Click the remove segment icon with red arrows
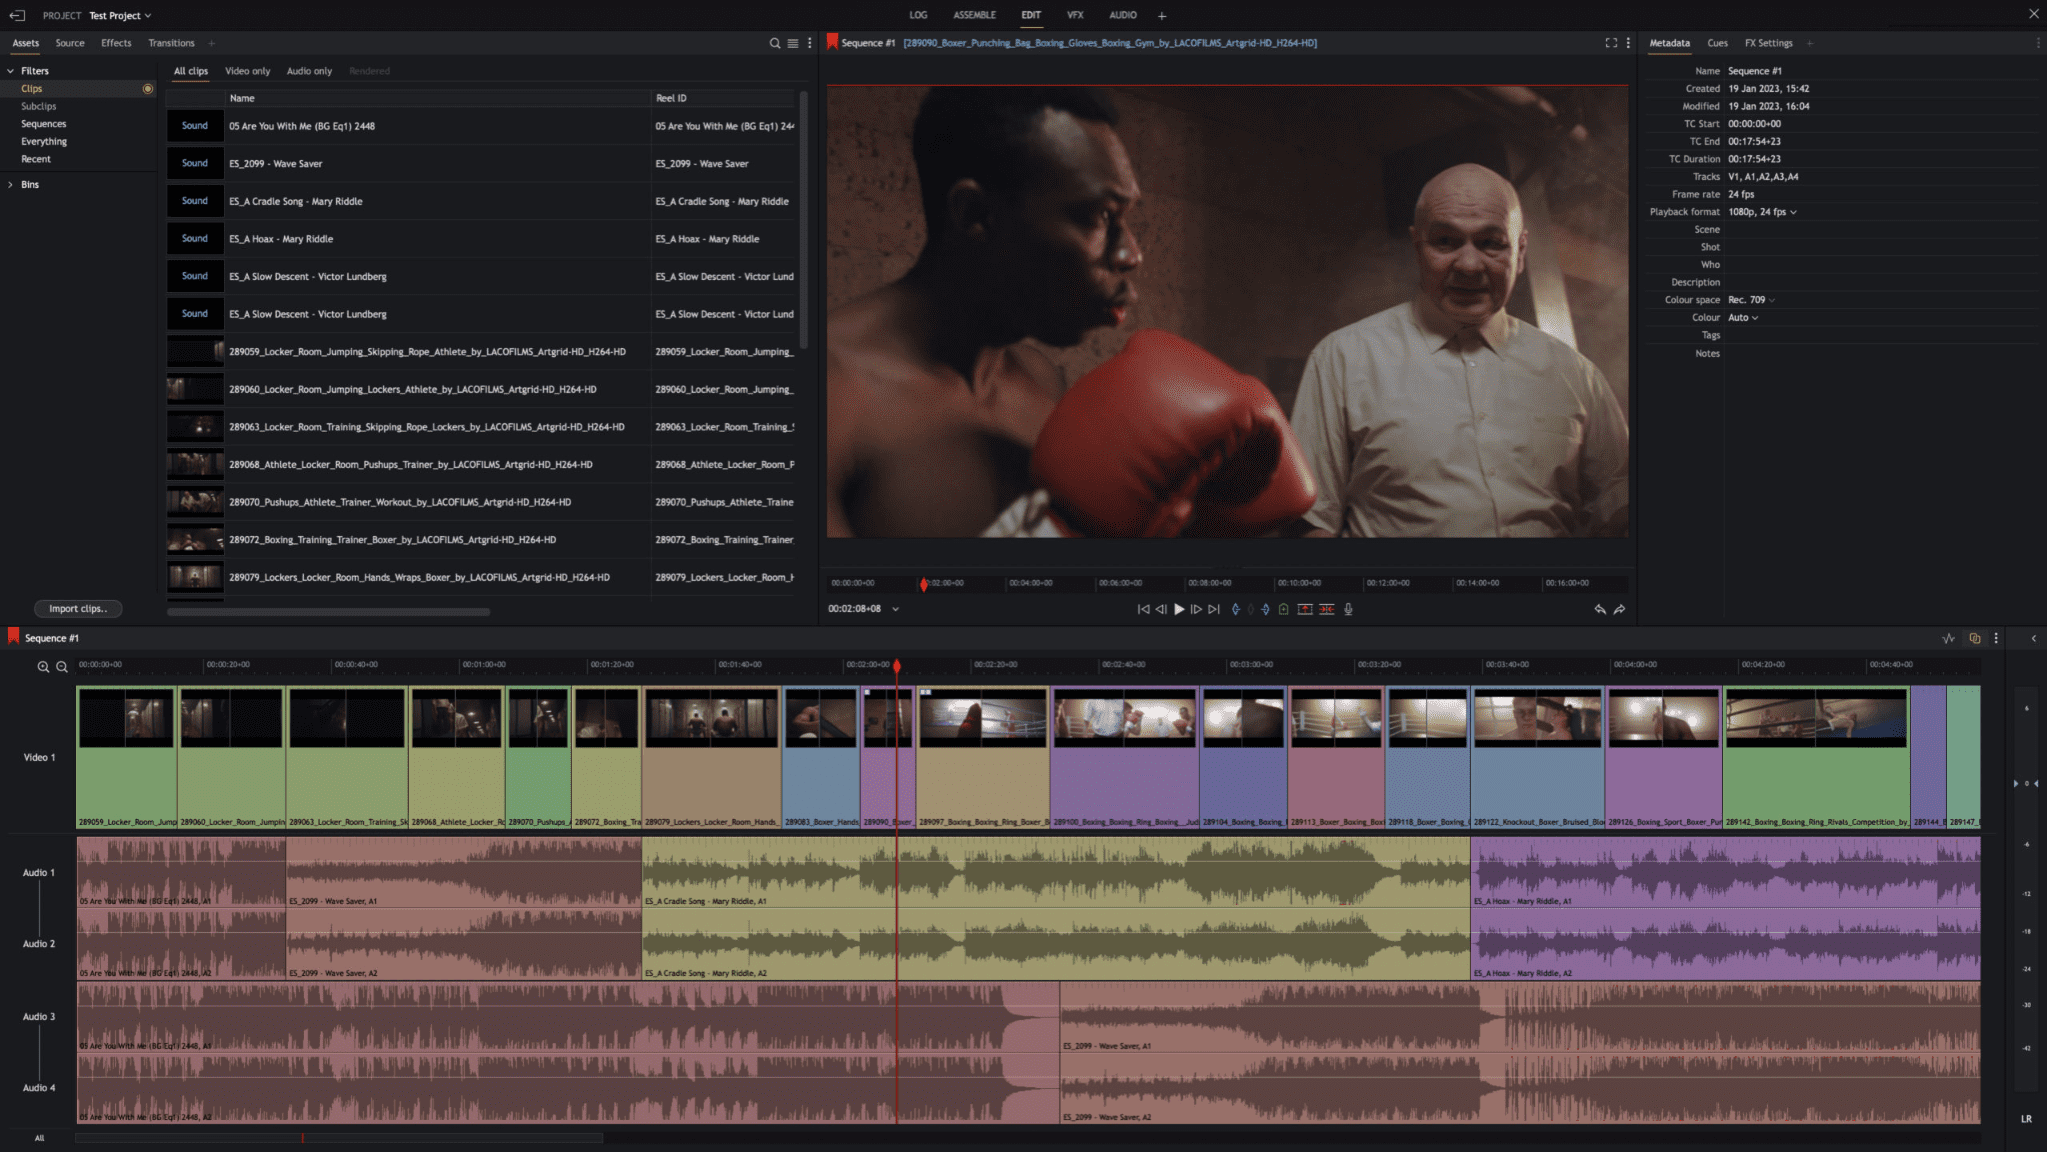The image size is (2047, 1152). [x=1327, y=609]
